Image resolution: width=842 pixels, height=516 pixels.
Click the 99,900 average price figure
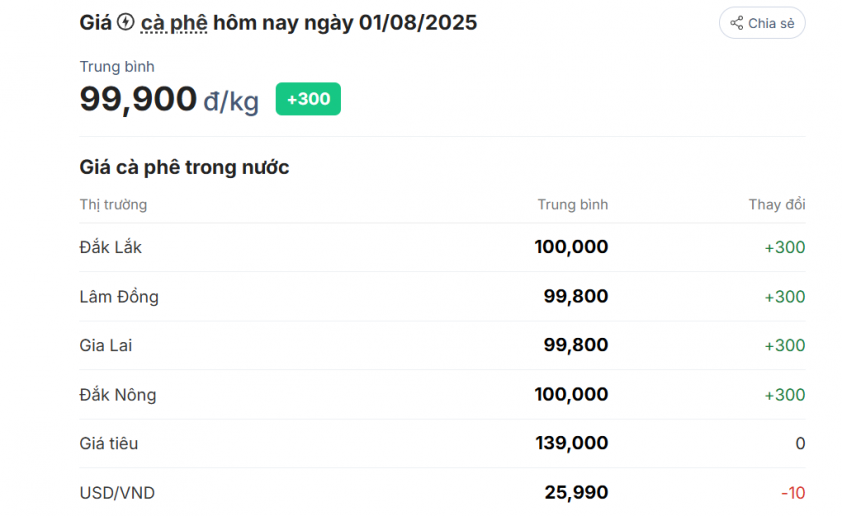coord(138,99)
